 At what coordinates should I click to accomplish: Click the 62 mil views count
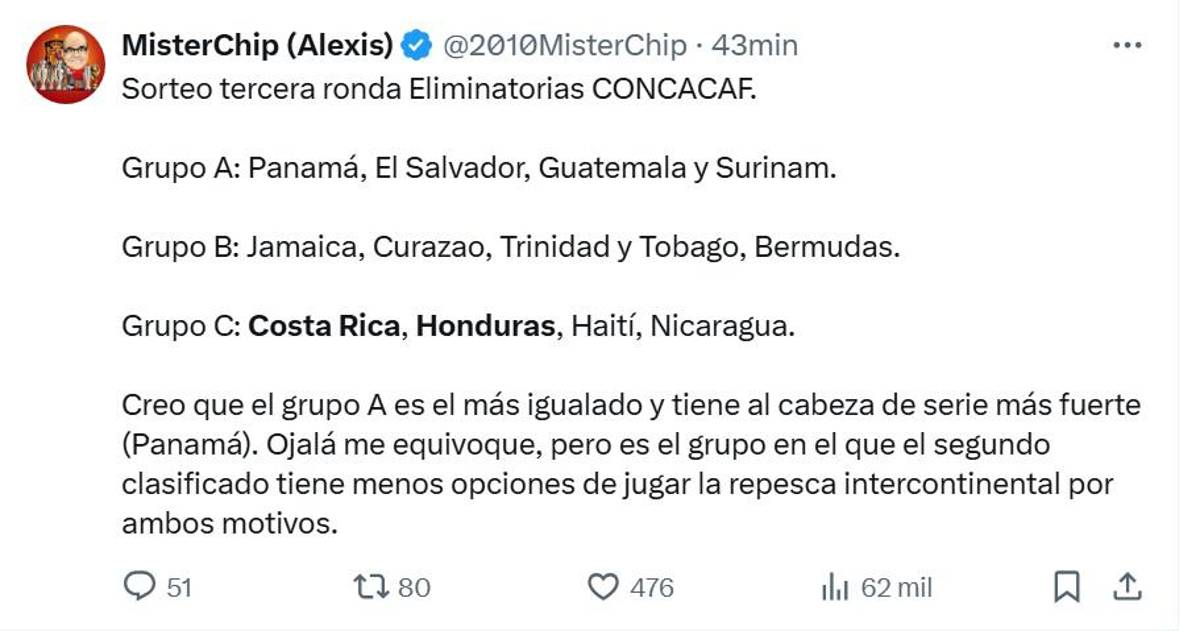(896, 588)
